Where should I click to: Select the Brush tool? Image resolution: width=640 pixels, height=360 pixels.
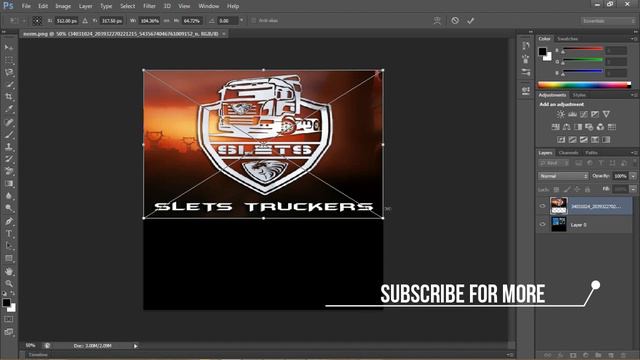[9, 135]
